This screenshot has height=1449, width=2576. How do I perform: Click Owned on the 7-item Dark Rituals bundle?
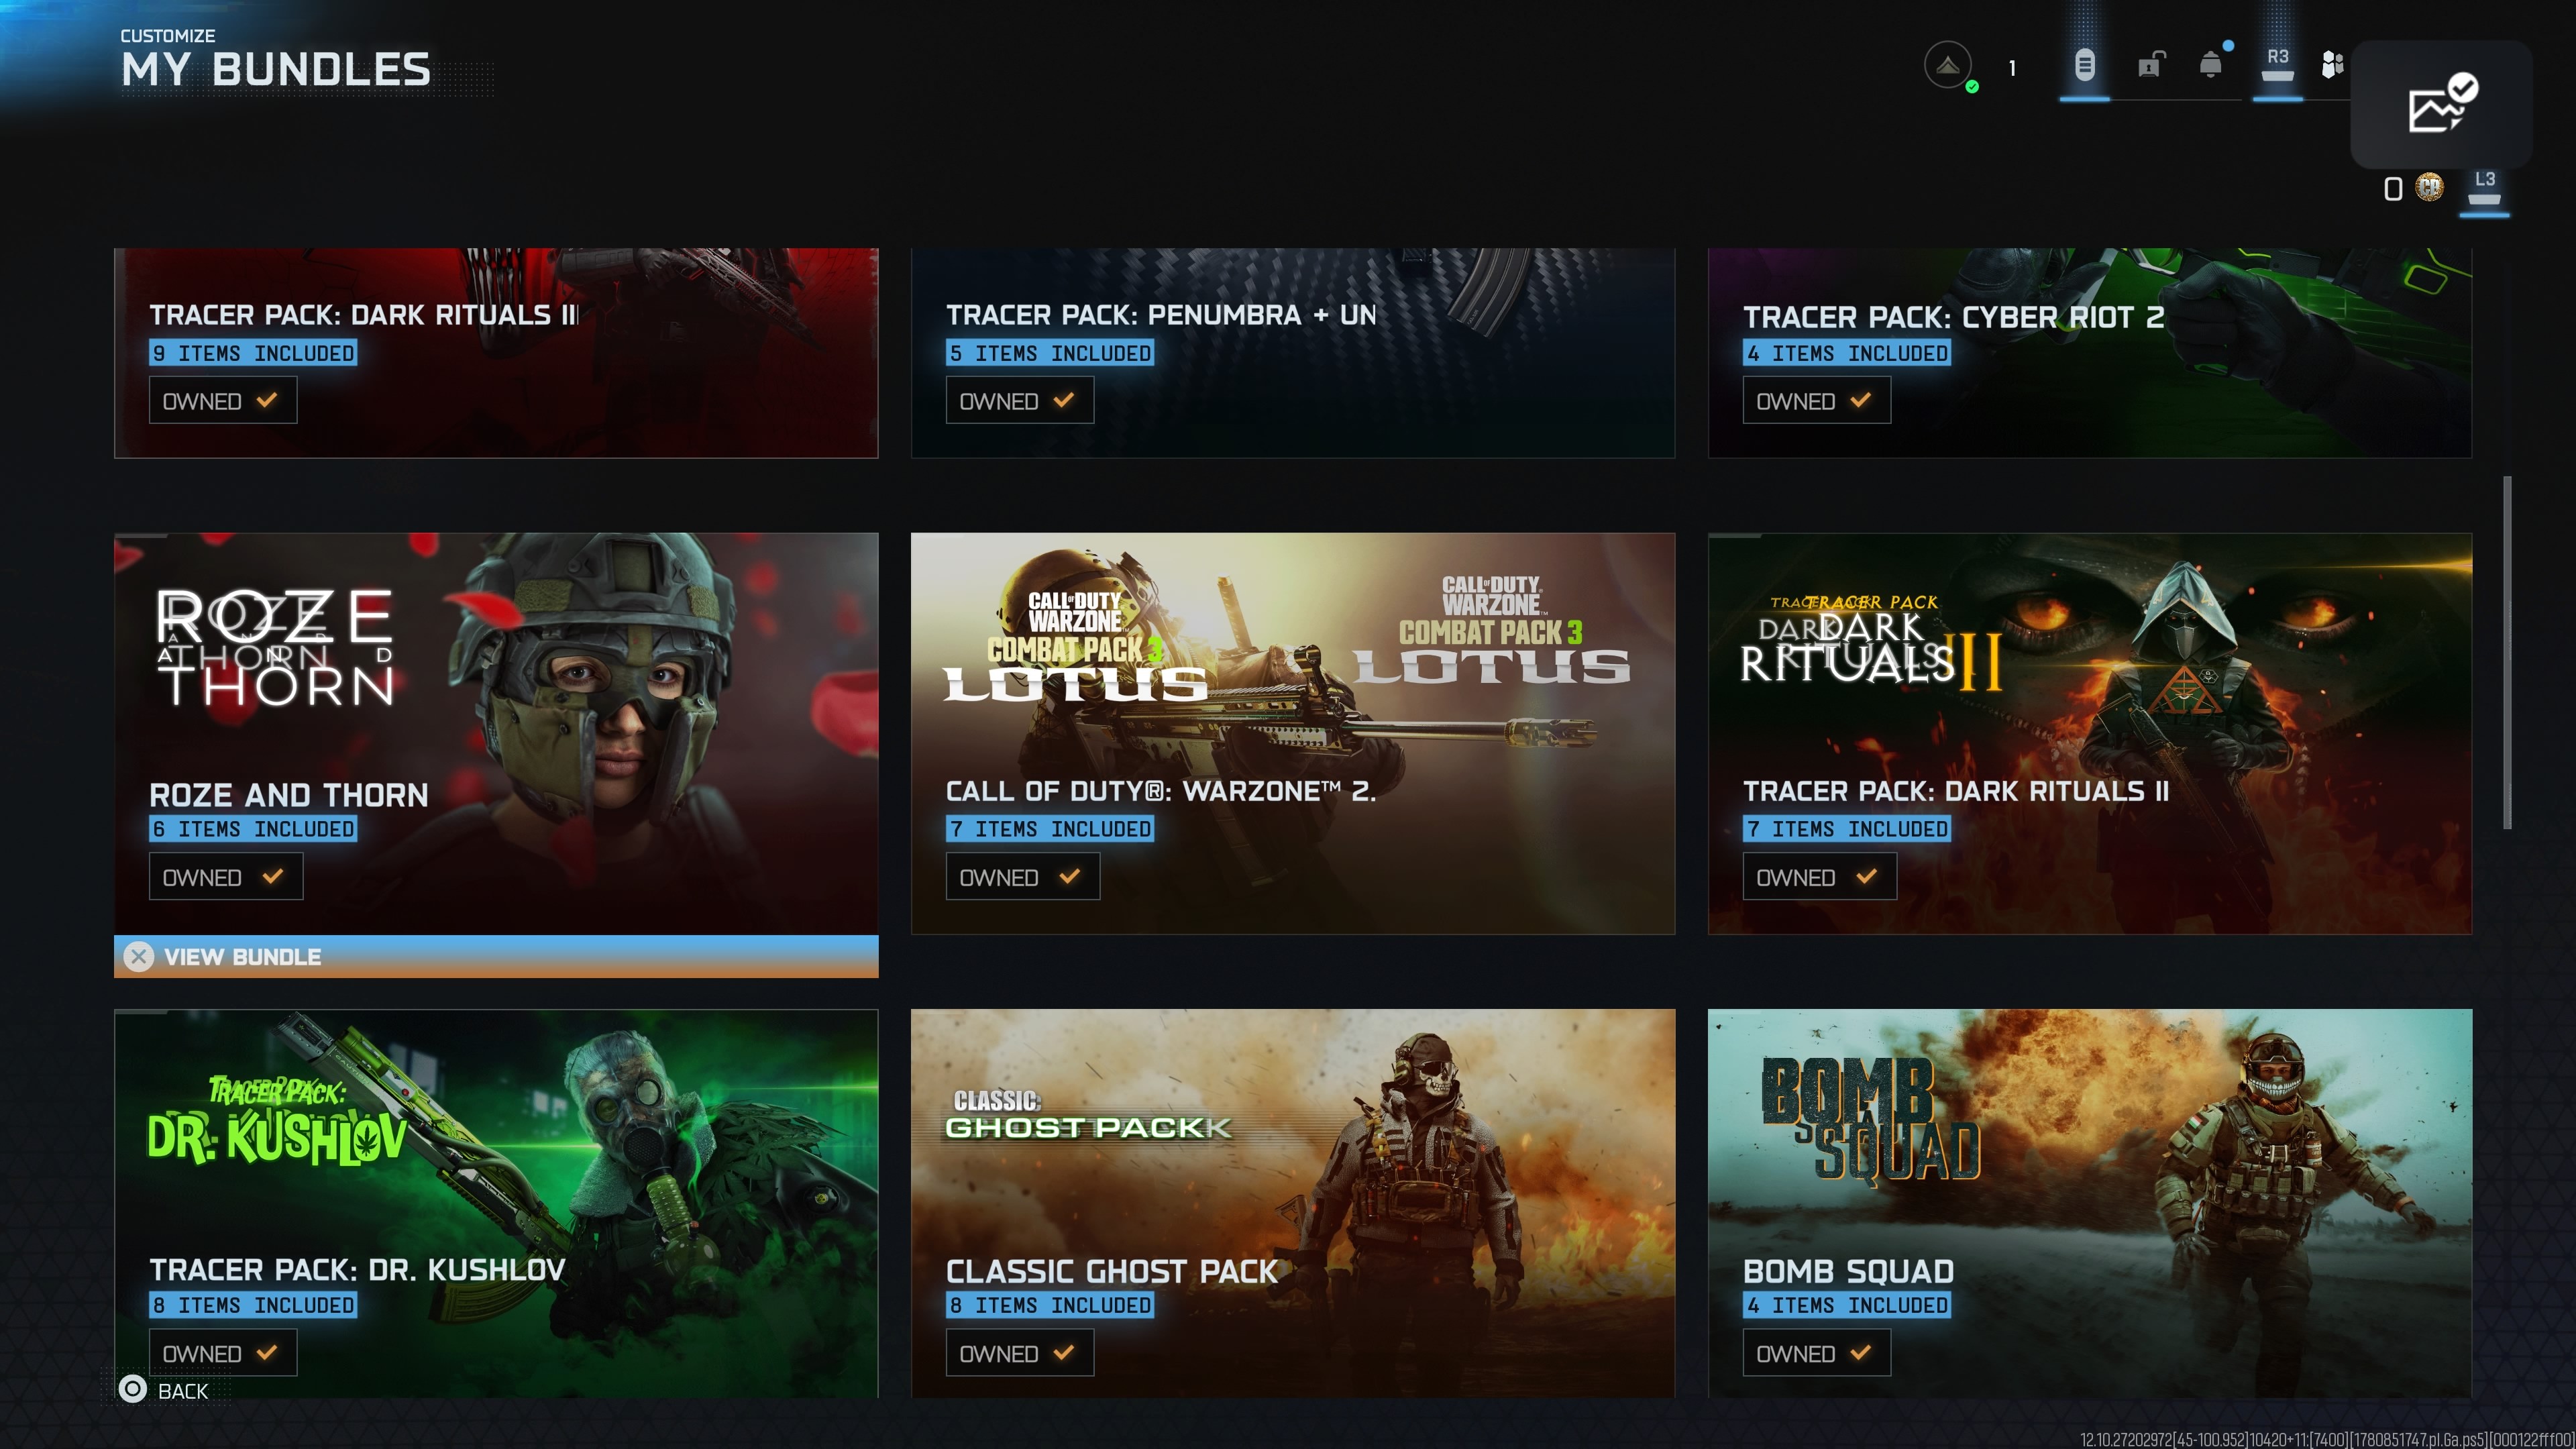1820,877
